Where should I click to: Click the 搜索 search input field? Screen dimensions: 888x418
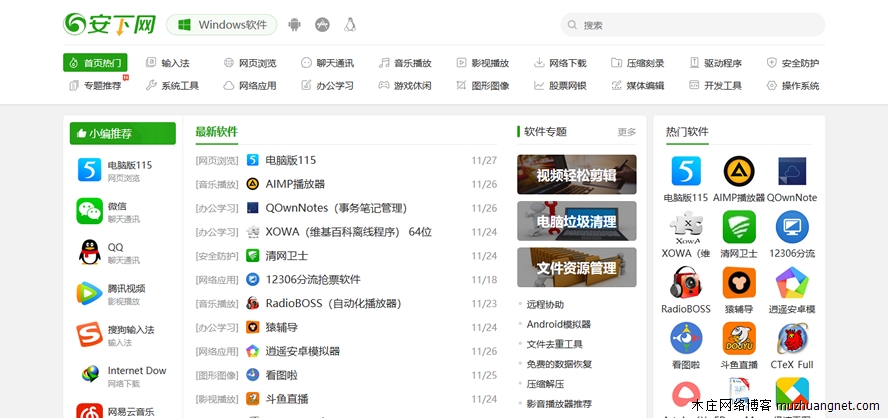point(693,25)
